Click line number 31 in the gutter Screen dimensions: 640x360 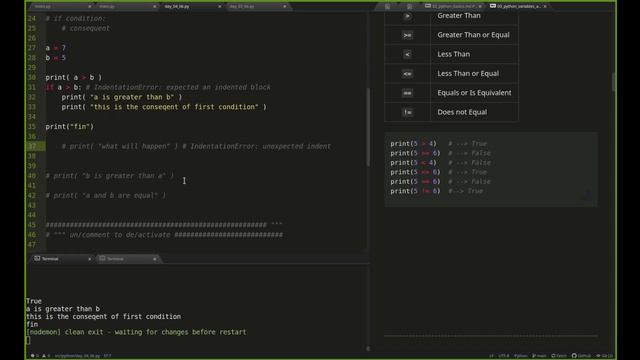(31, 87)
